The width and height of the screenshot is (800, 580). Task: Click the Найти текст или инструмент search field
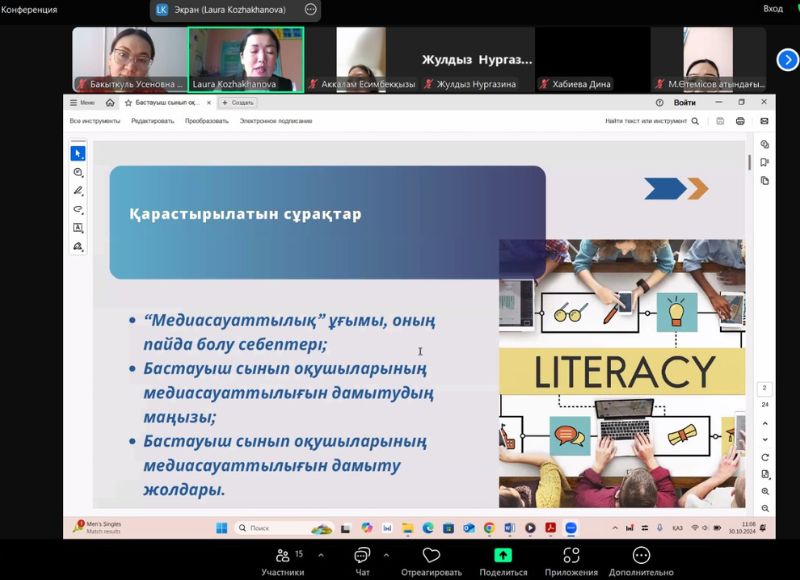tap(650, 121)
